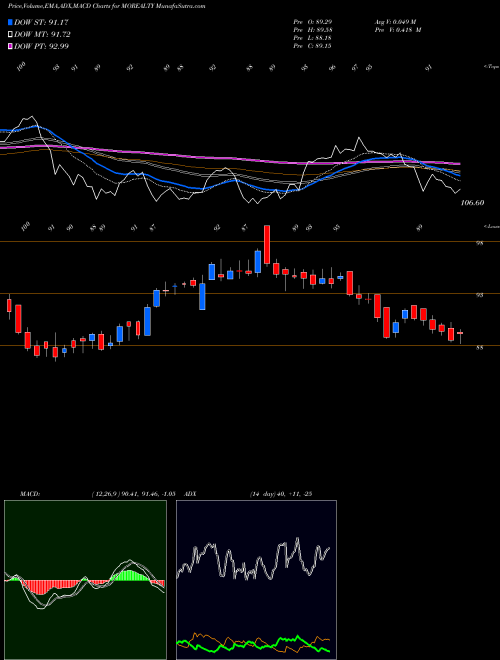Image resolution: width=500 pixels, height=660 pixels.
Task: Click the 88 price axis label
Action: [x=479, y=348]
